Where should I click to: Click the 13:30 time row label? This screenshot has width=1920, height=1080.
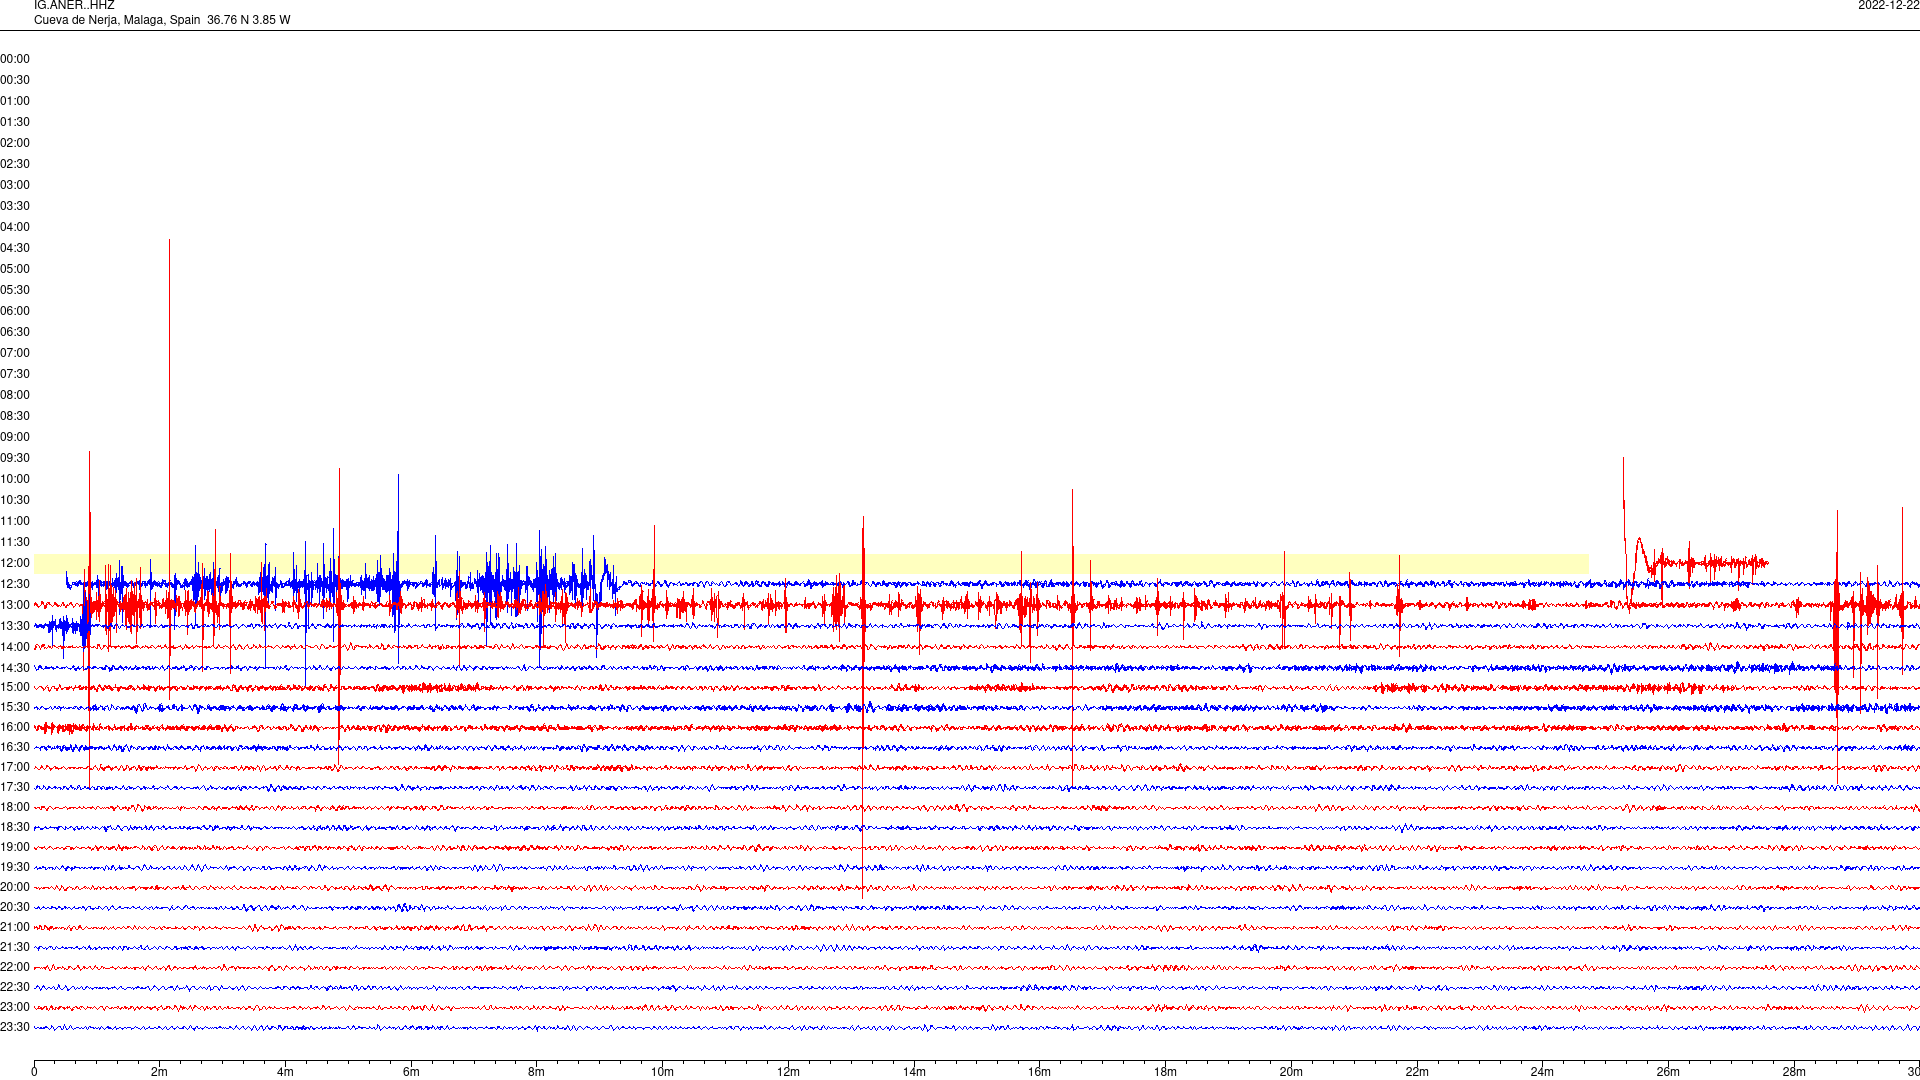pyautogui.click(x=15, y=626)
